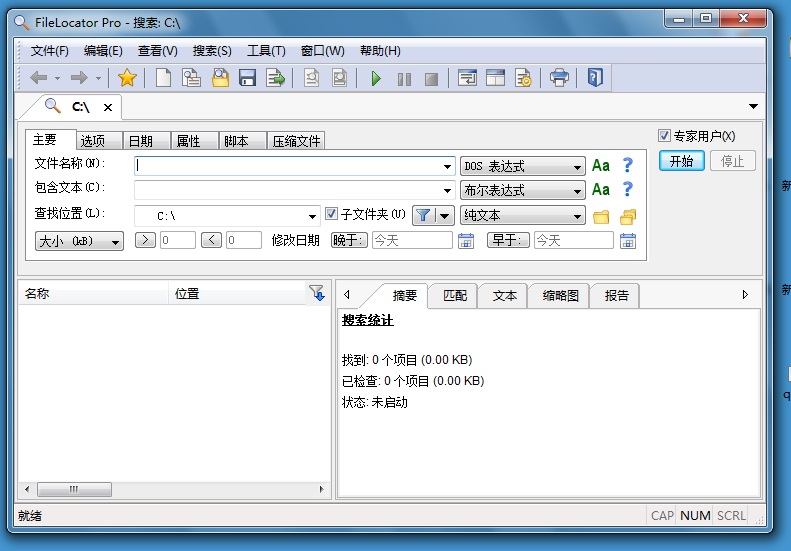Image resolution: width=791 pixels, height=551 pixels.
Task: Click the filter icon in results header
Action: (317, 293)
